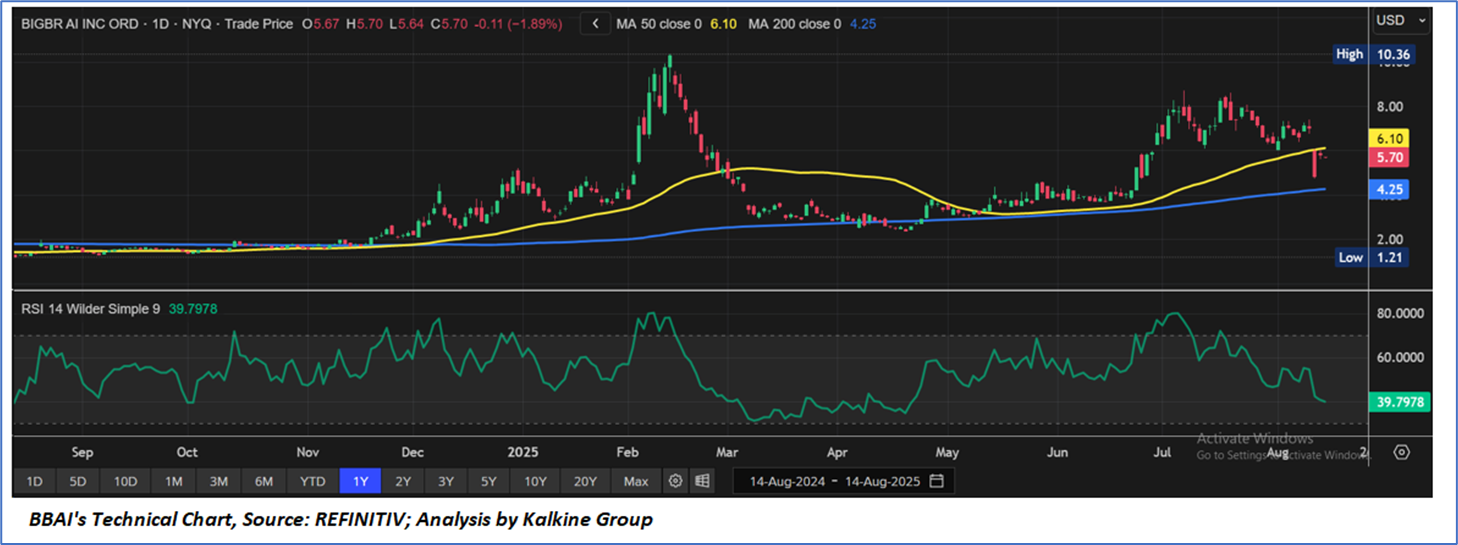This screenshot has width=1458, height=545.
Task: Switch to the 5D range
Action: coord(78,481)
